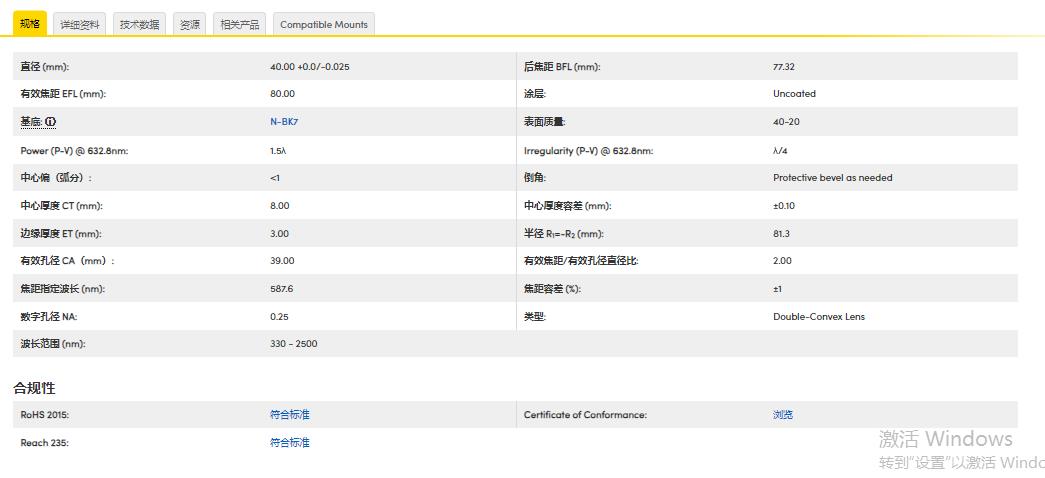The width and height of the screenshot is (1045, 478).
Task: Click the Protective bevel as needed text
Action: click(x=833, y=178)
